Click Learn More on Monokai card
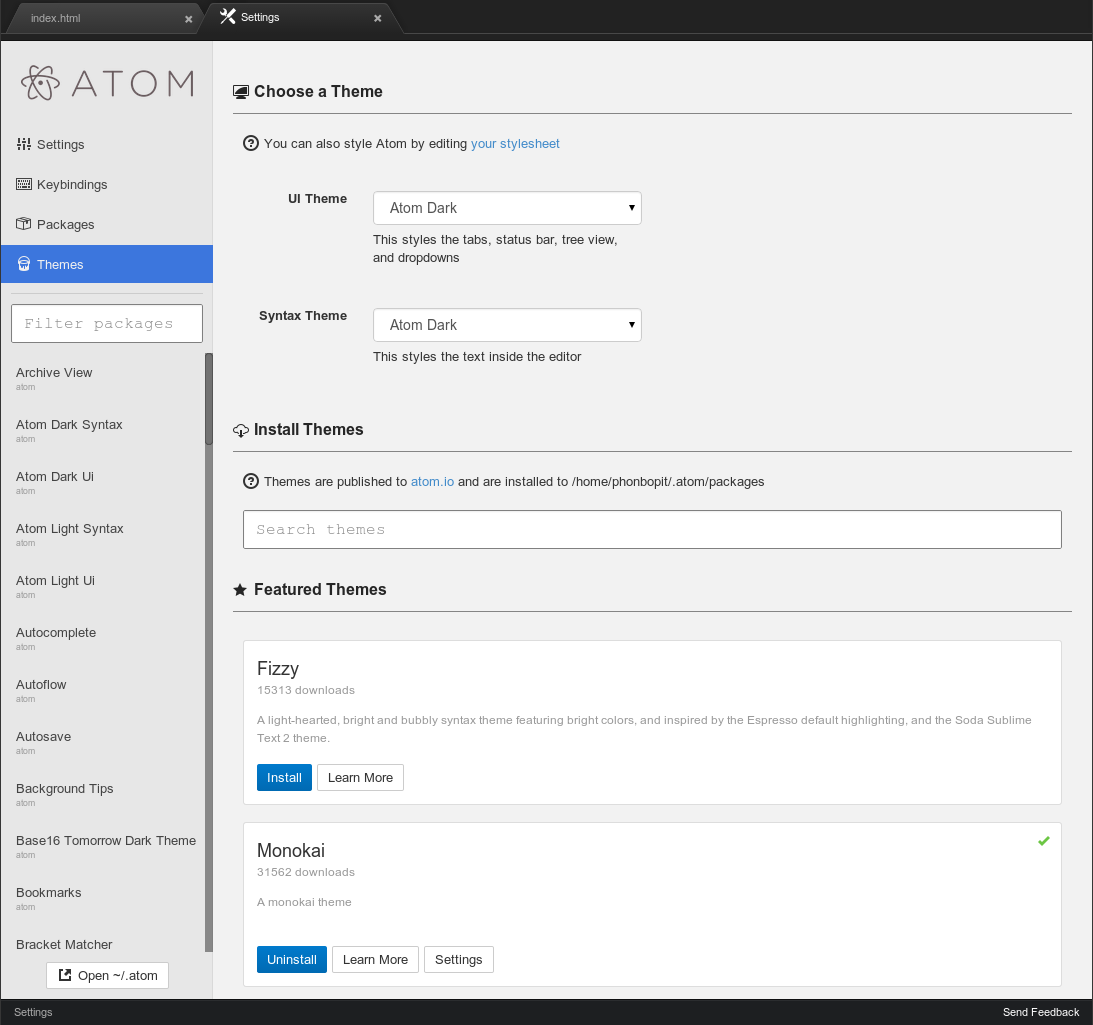Screen dimensions: 1093x1025 tap(375, 959)
